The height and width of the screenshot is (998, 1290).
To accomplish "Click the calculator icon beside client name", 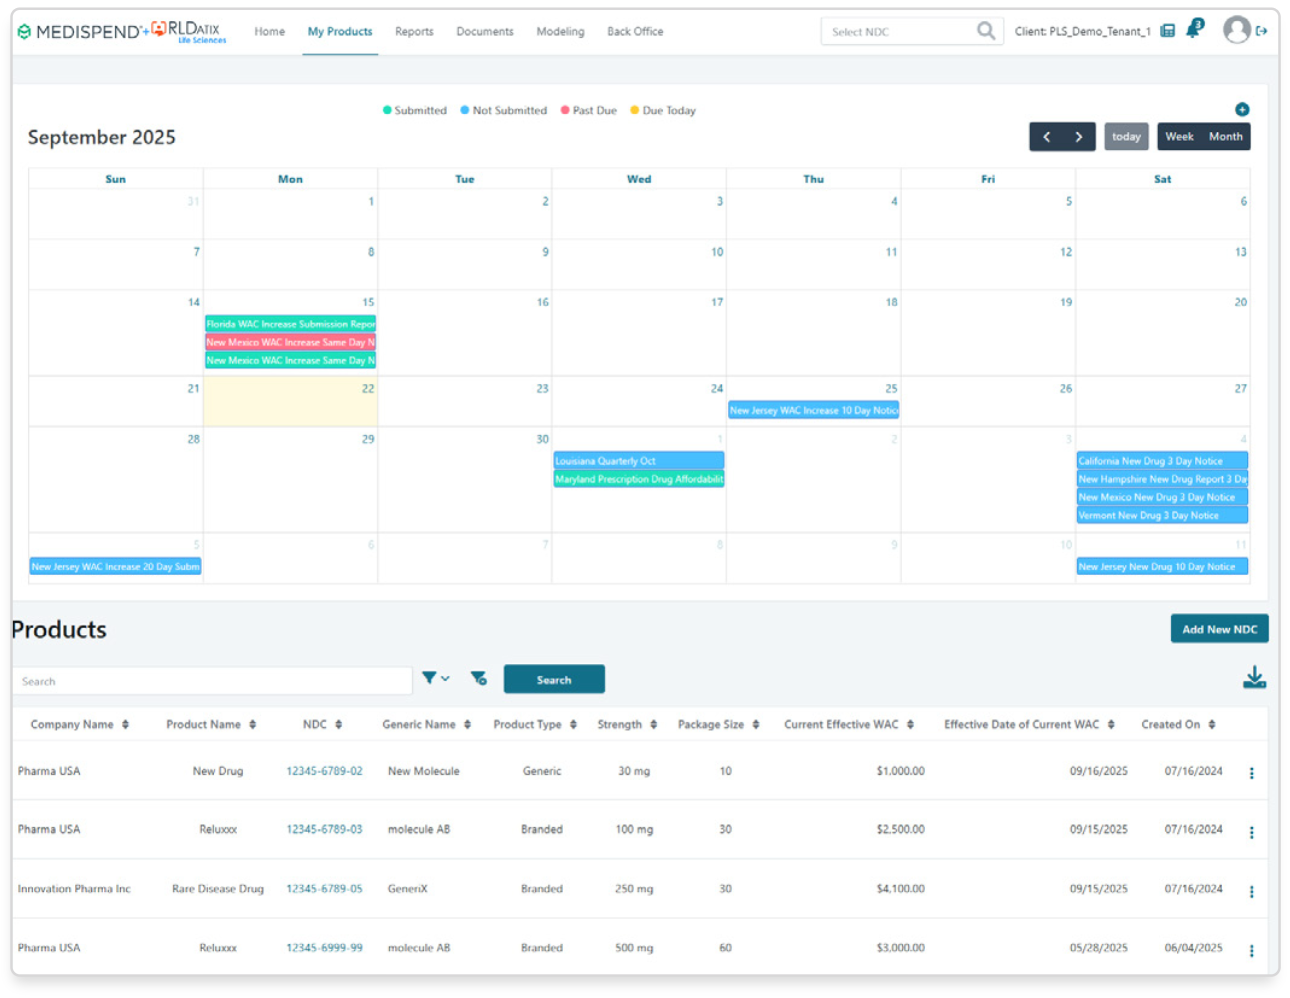I will (x=1167, y=31).
